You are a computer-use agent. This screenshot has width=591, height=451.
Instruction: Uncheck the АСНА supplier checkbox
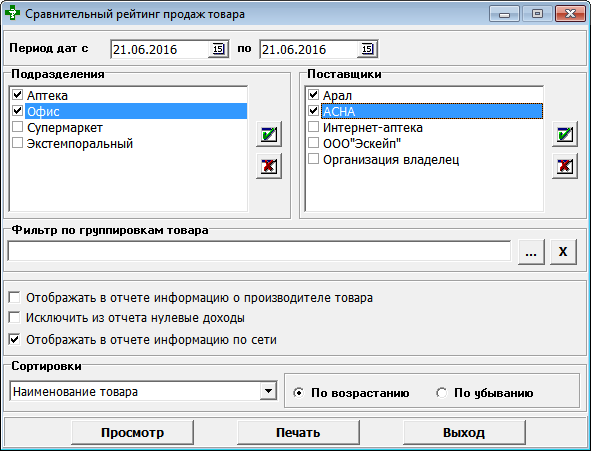313,111
